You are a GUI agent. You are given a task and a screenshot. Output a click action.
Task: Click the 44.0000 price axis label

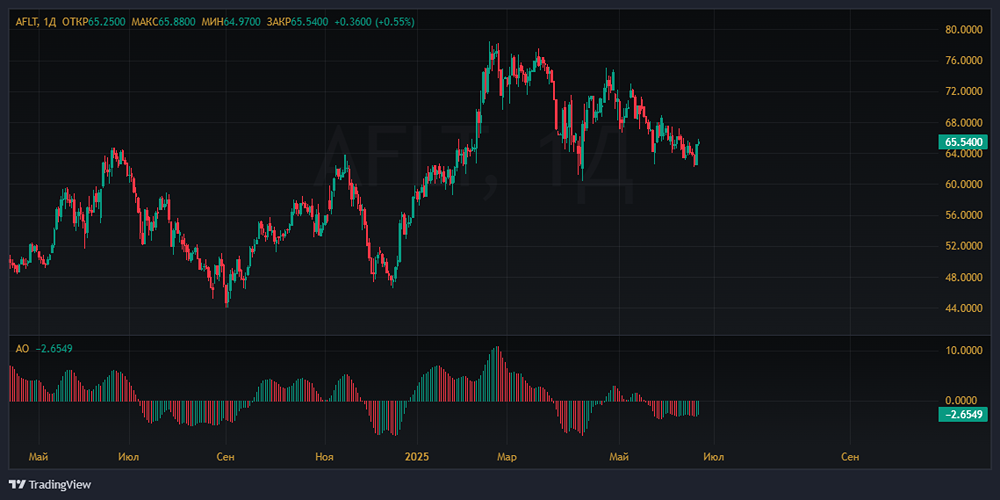964,308
